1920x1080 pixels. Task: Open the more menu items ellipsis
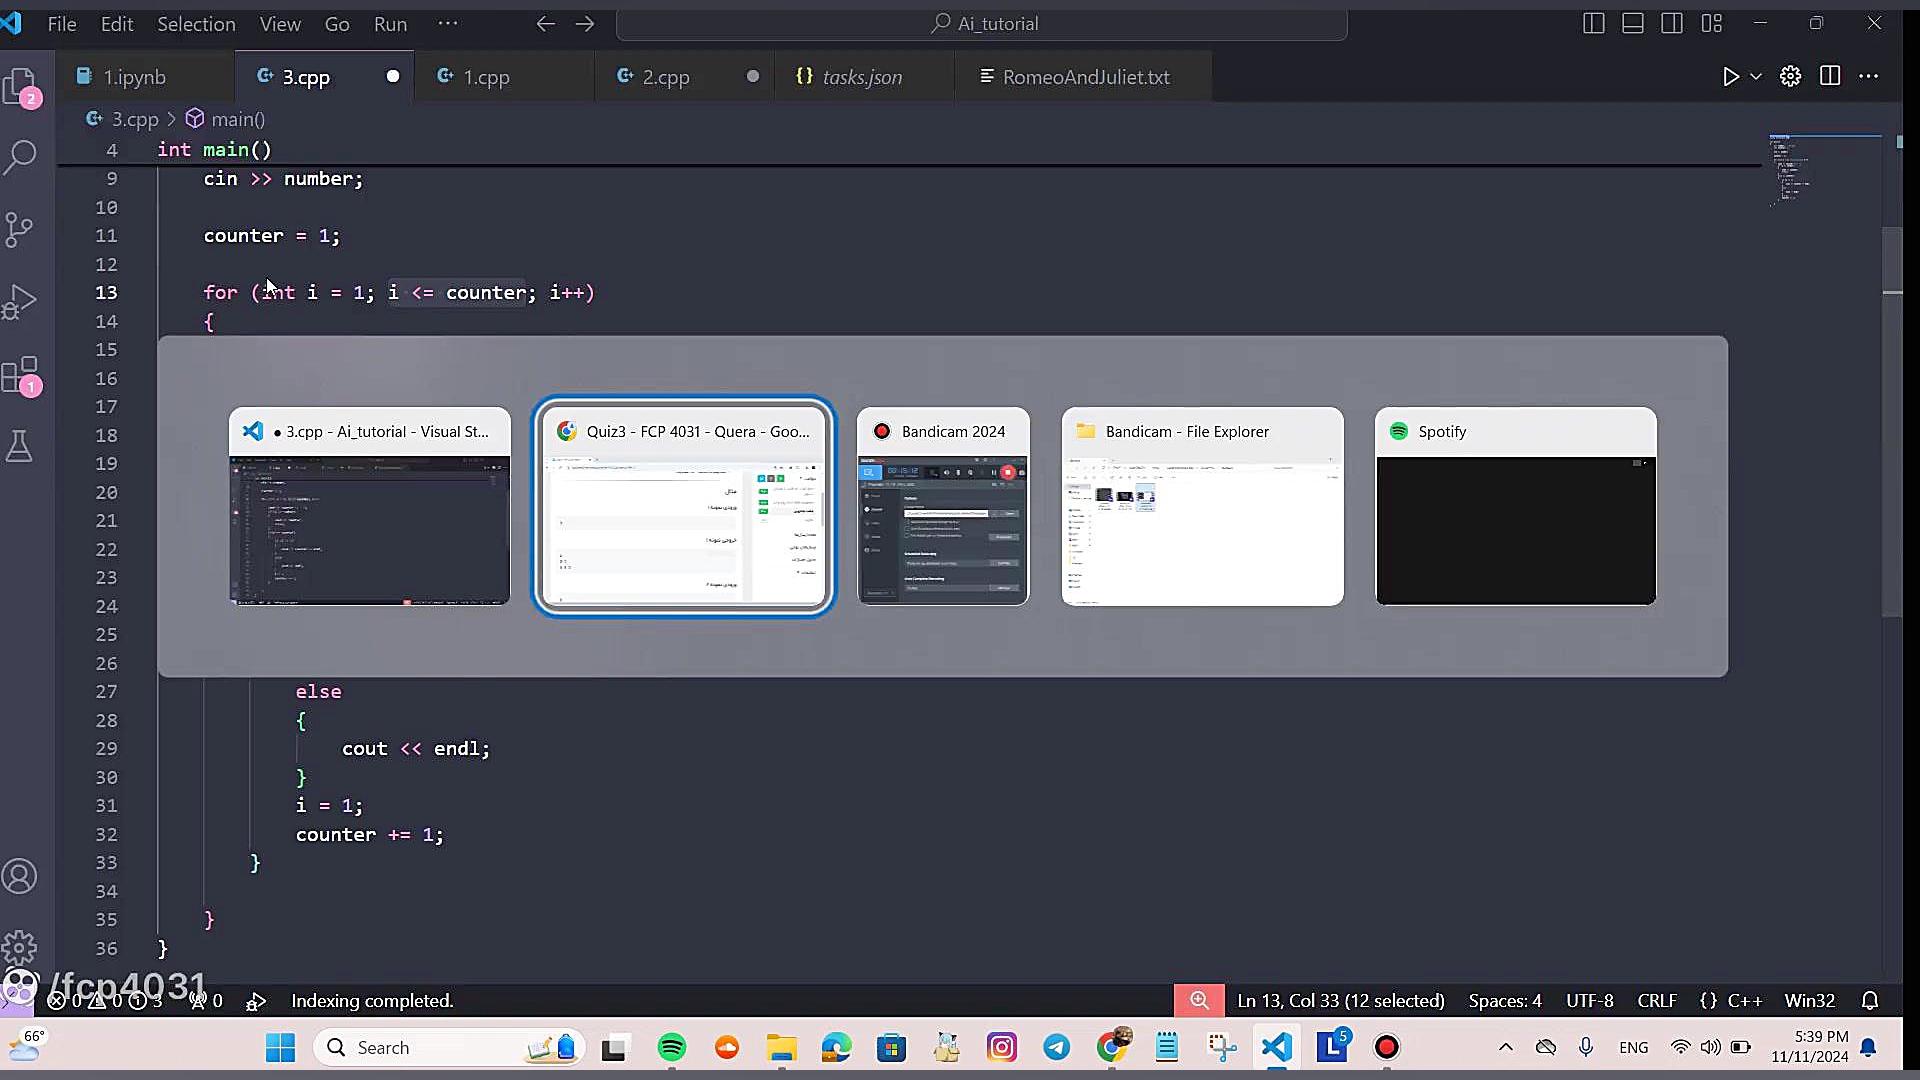point(448,23)
